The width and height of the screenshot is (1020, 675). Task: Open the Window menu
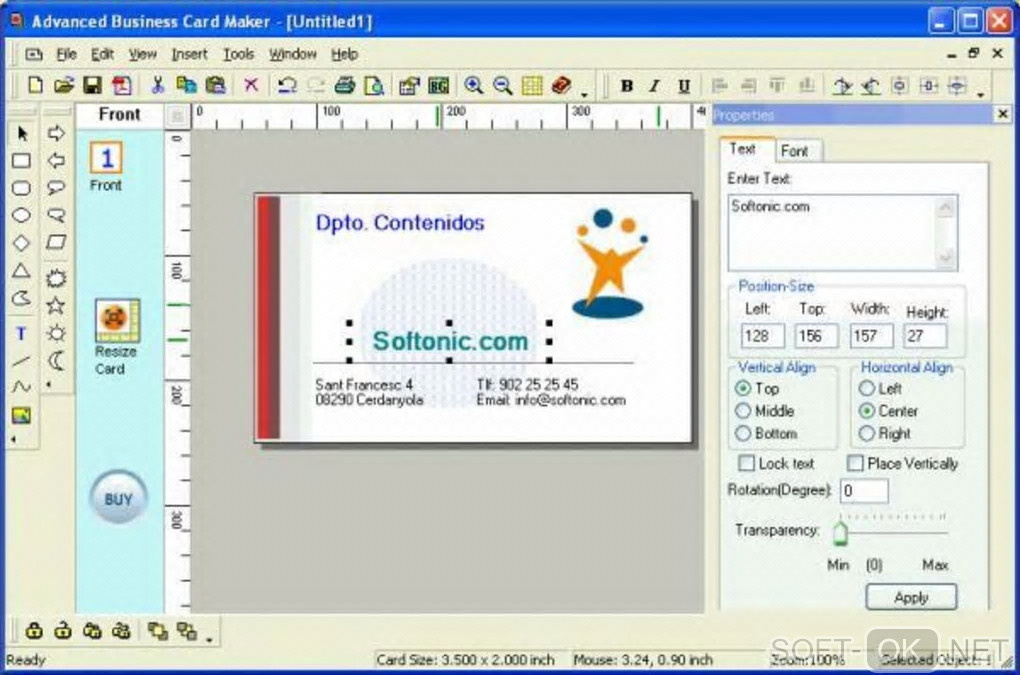click(293, 55)
